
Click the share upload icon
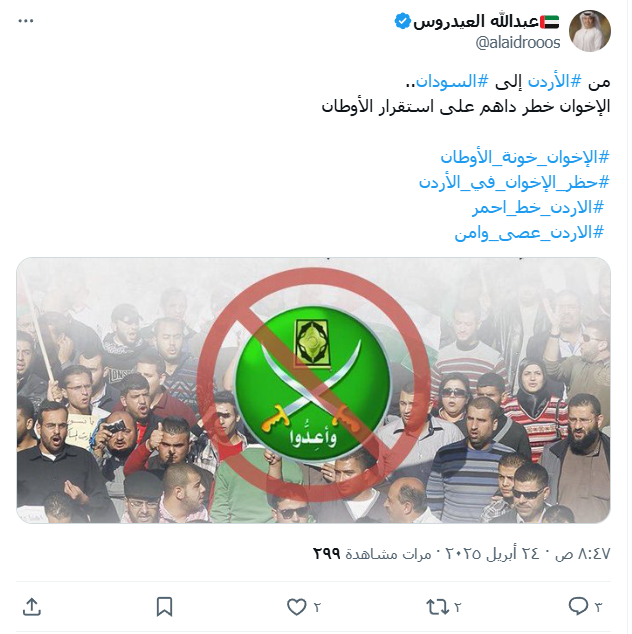(x=32, y=607)
